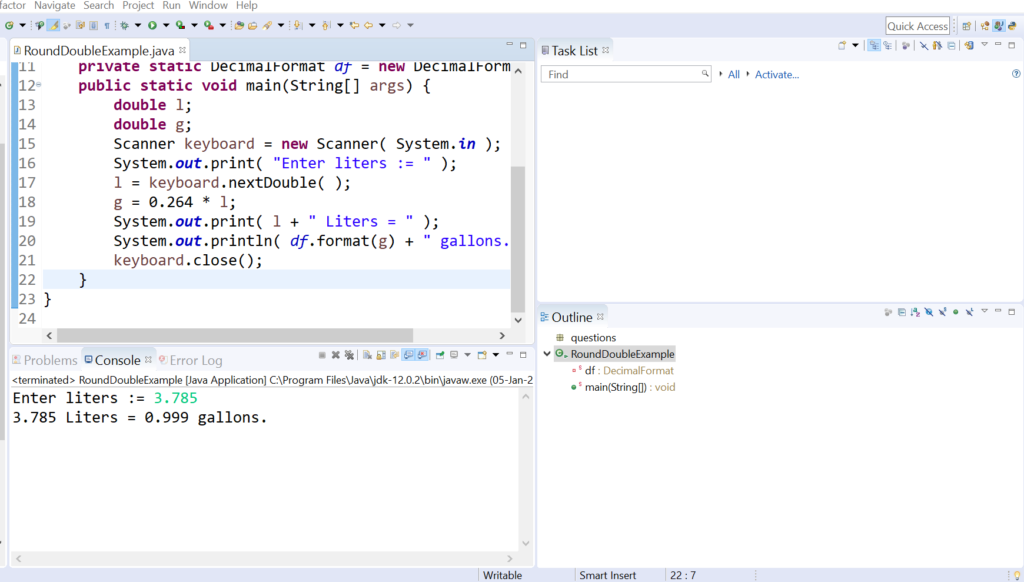Select the Debug toolbar icon
Screen dimensions: 1024x582
[x=124, y=24]
